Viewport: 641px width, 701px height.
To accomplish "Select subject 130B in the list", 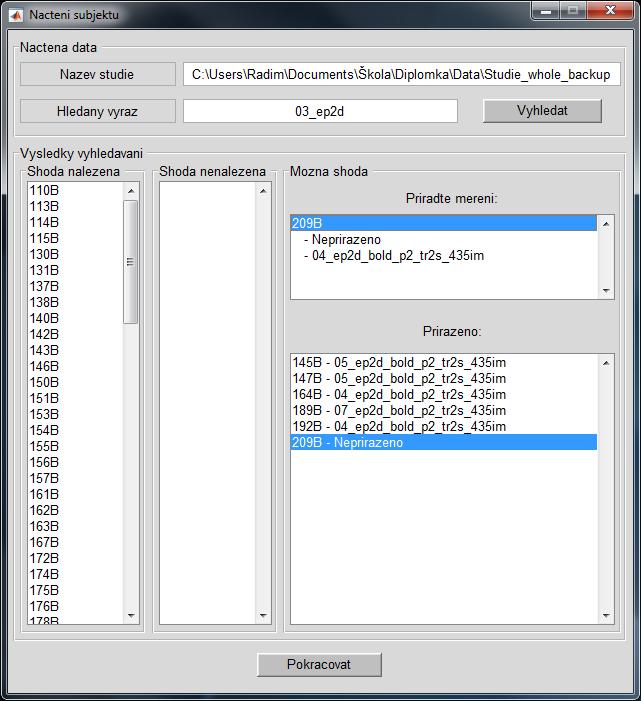I will pyautogui.click(x=75, y=254).
